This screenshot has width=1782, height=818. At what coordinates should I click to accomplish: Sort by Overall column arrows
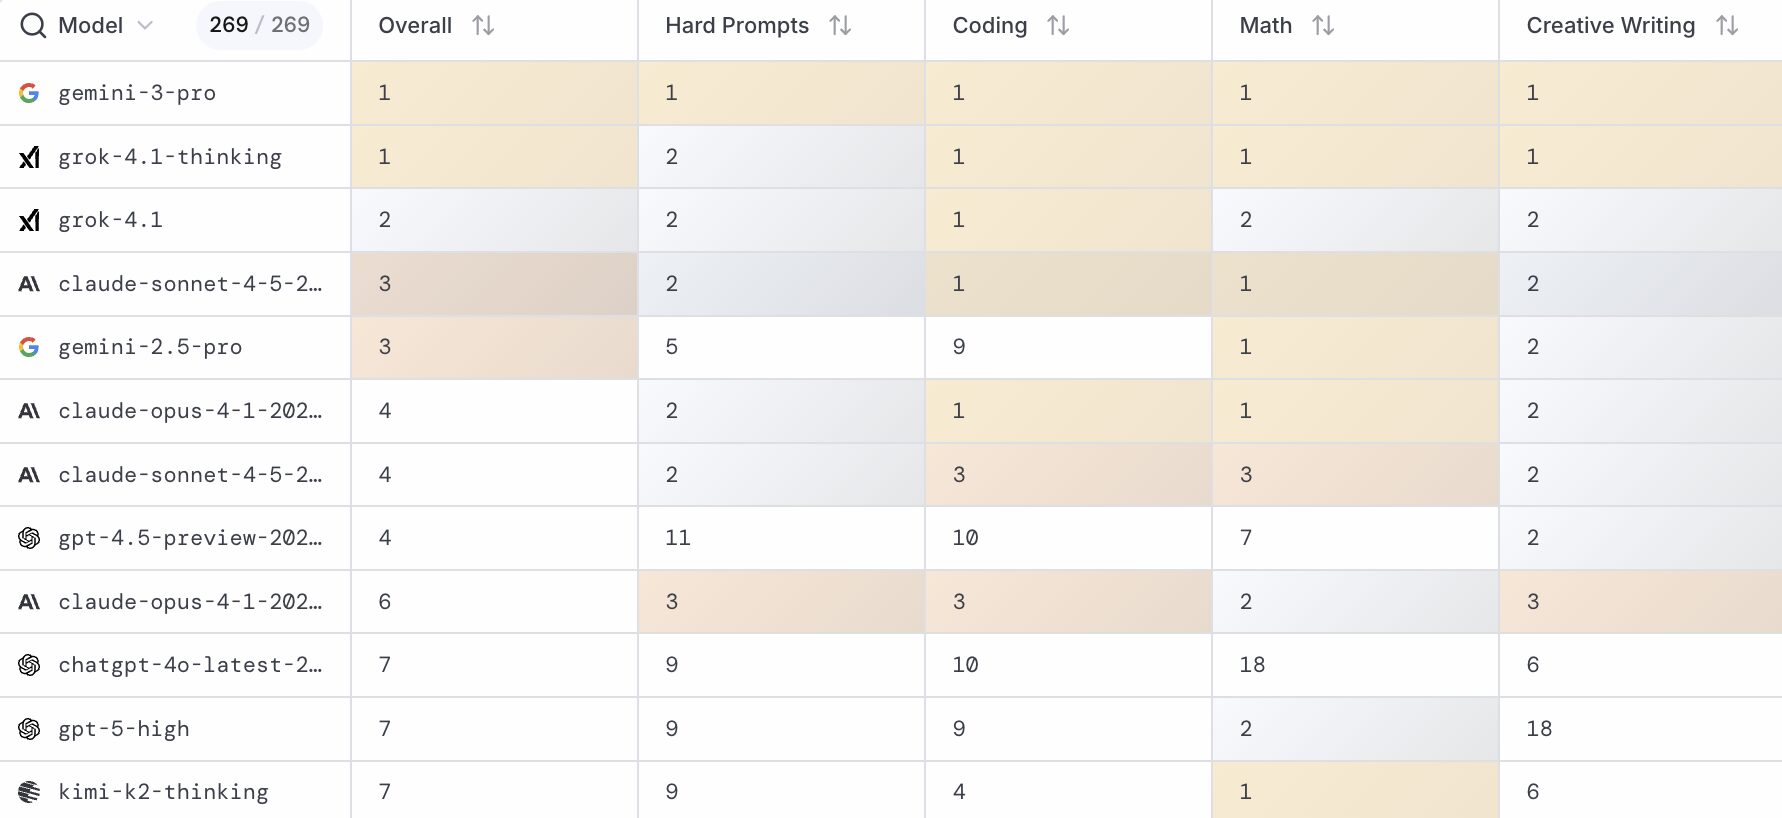click(x=483, y=26)
